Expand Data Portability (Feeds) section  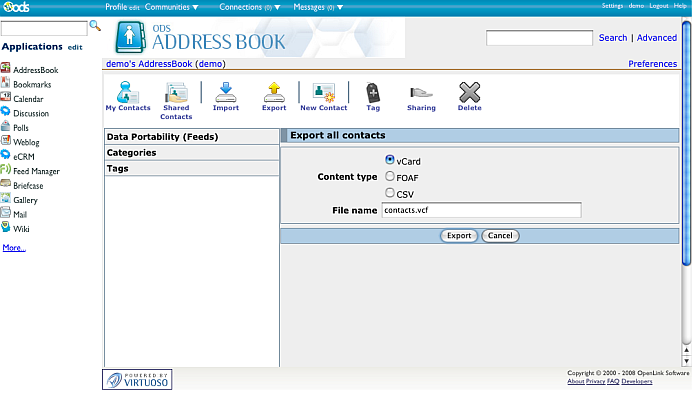[x=162, y=137]
